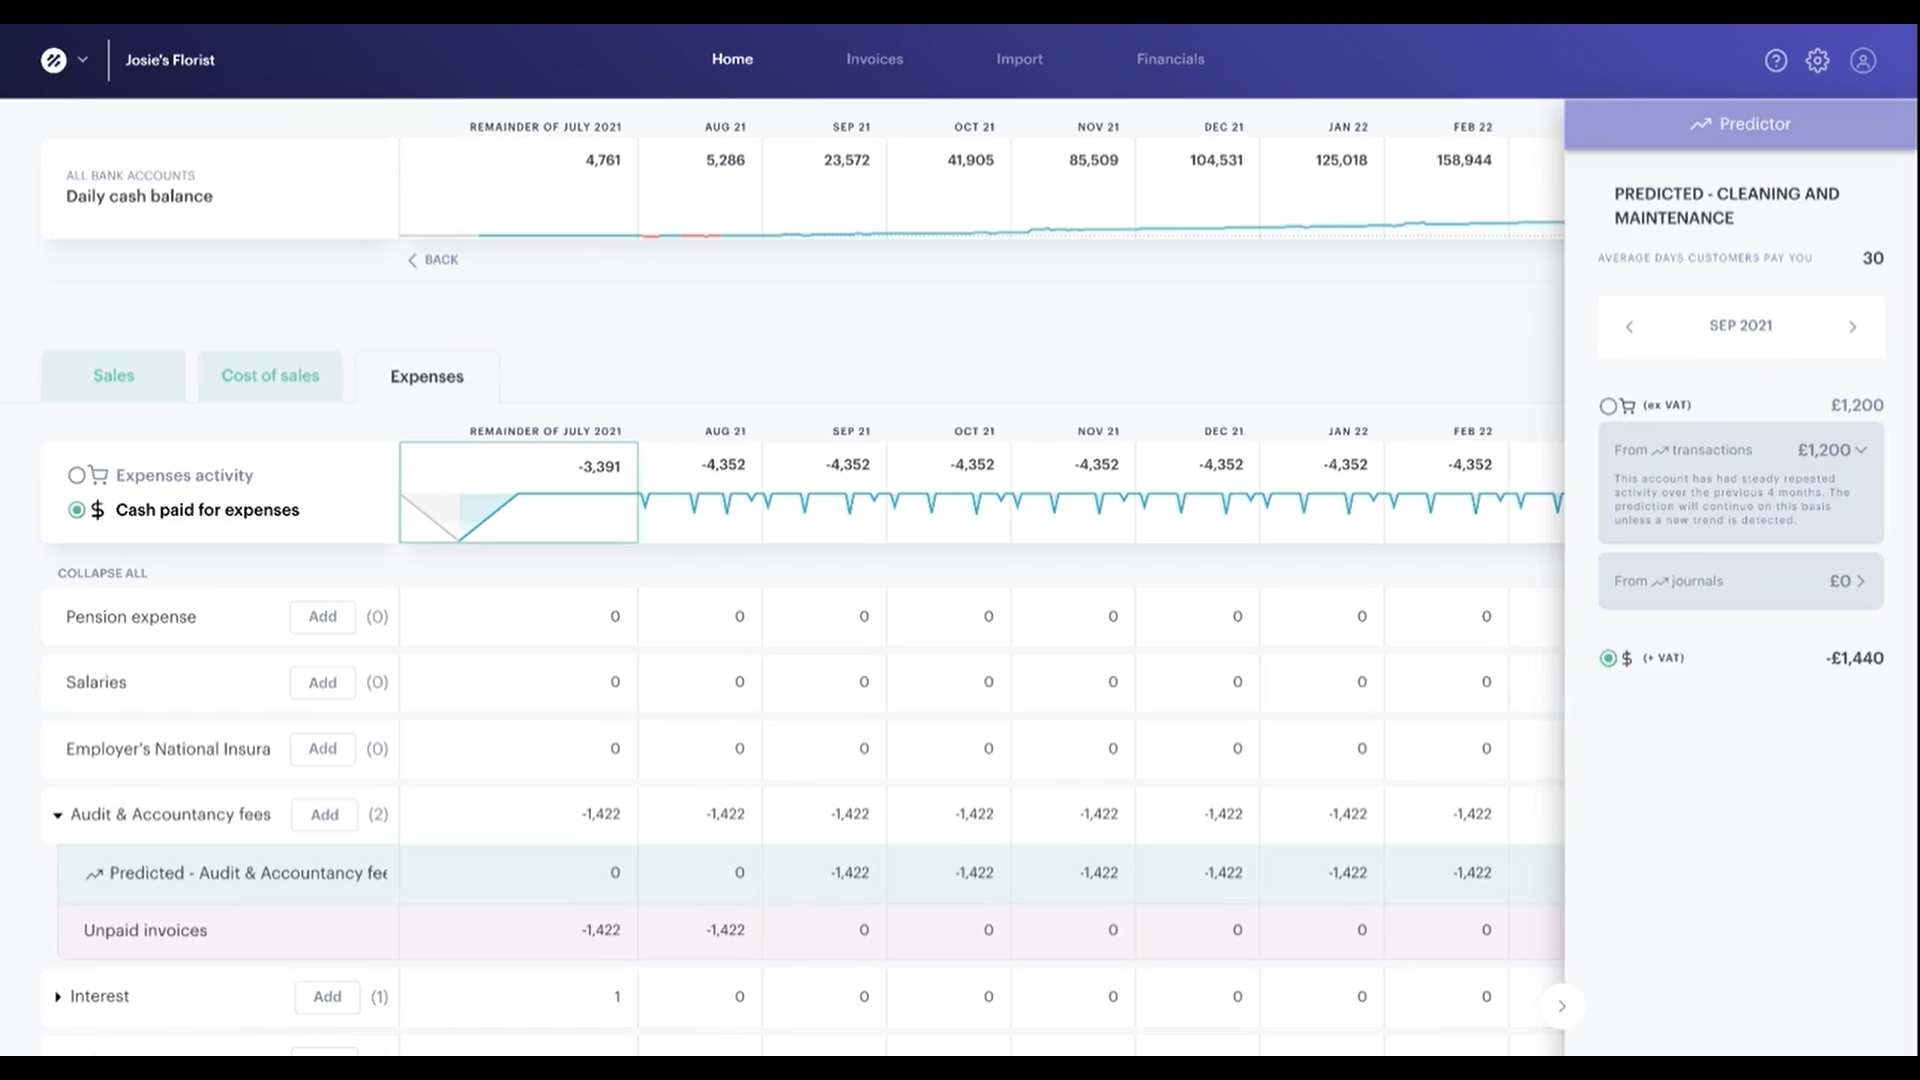Expand the Interest expense row
This screenshot has width=1920, height=1080.
(58, 996)
